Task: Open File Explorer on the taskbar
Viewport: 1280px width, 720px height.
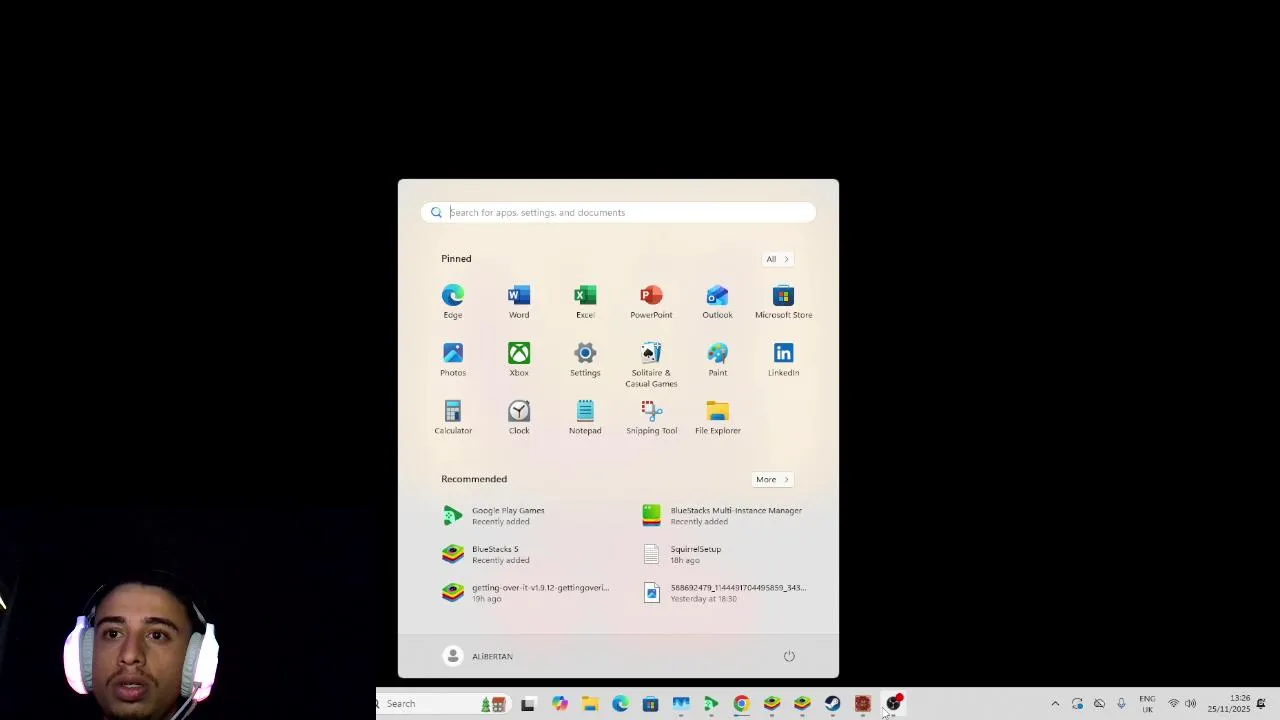Action: 590,704
